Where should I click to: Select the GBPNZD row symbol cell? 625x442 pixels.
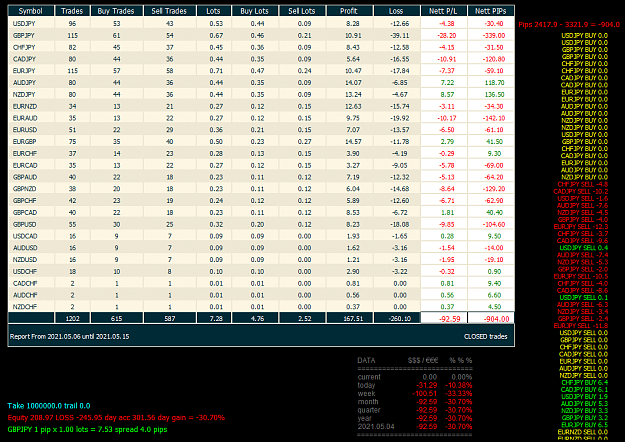click(31, 189)
